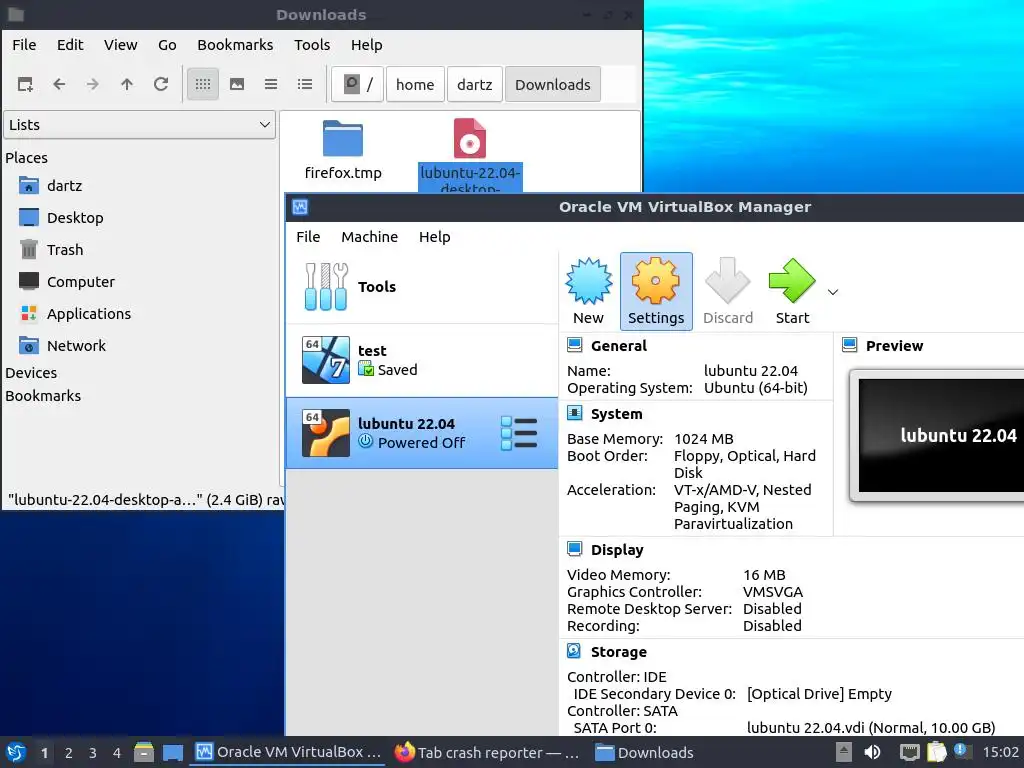Reload the Downloads folder

point(161,84)
